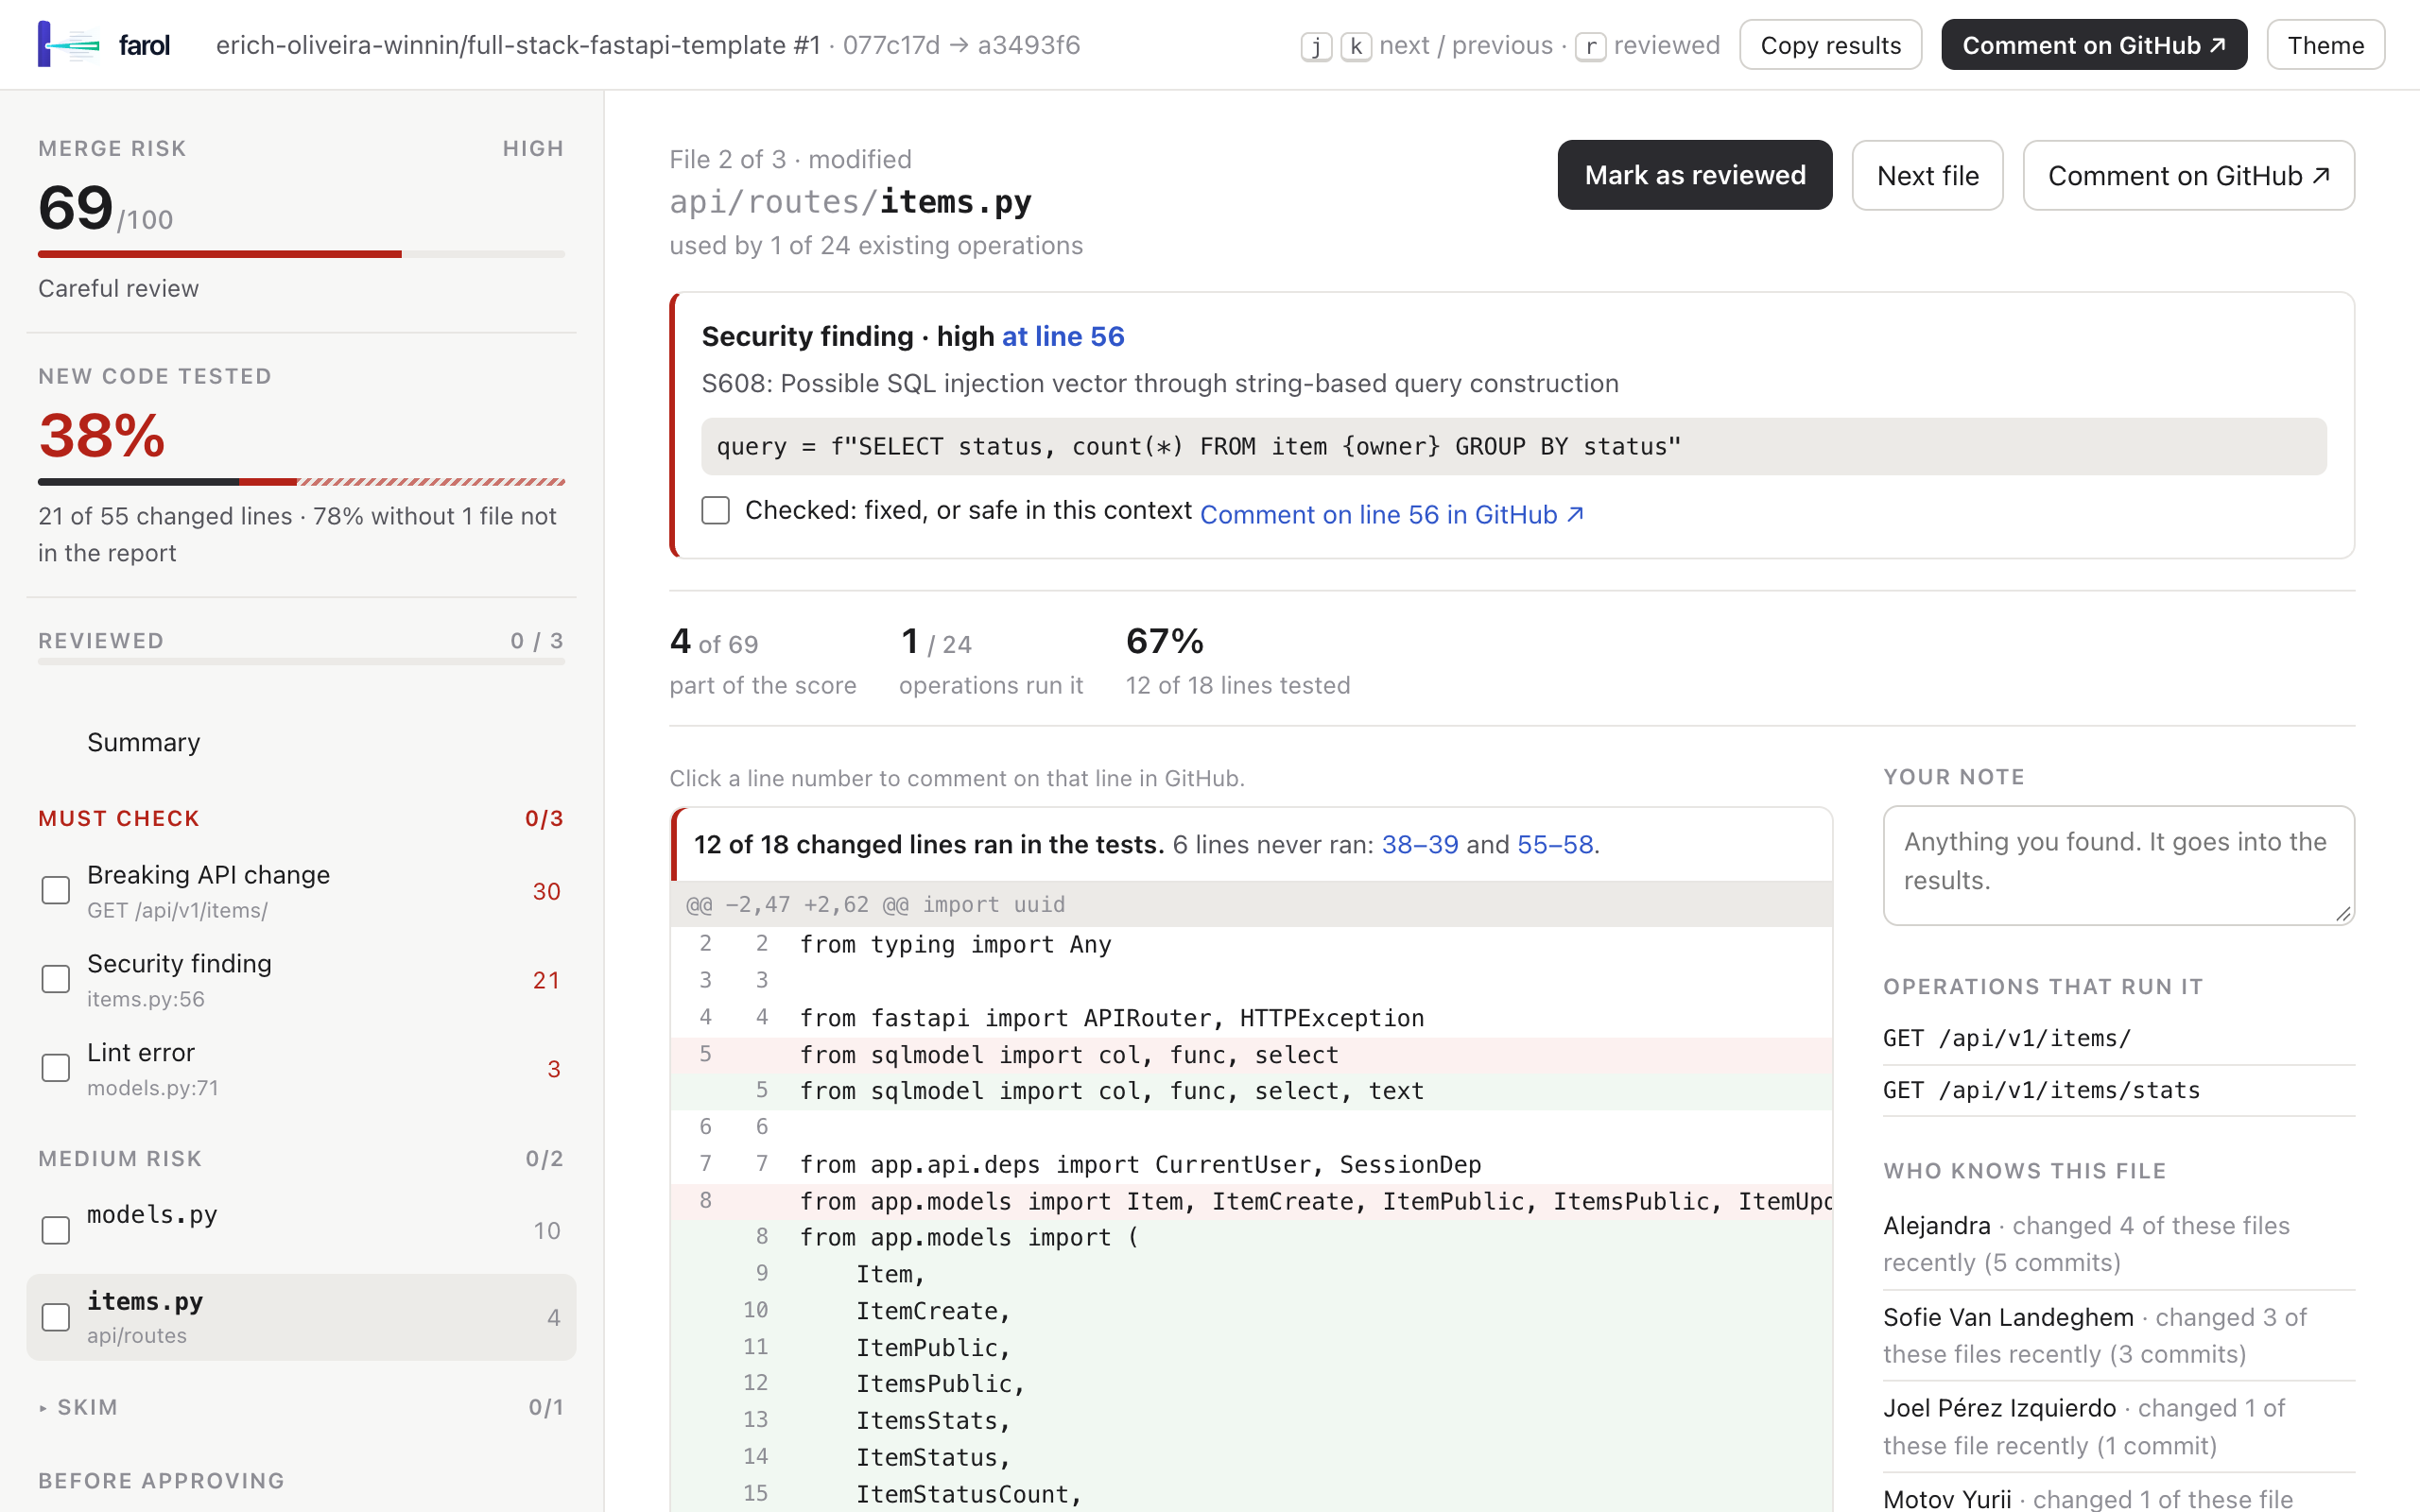The width and height of the screenshot is (2420, 1512).
Task: Open 'Comment on line 56 in GitHub' link
Action: [1392, 514]
